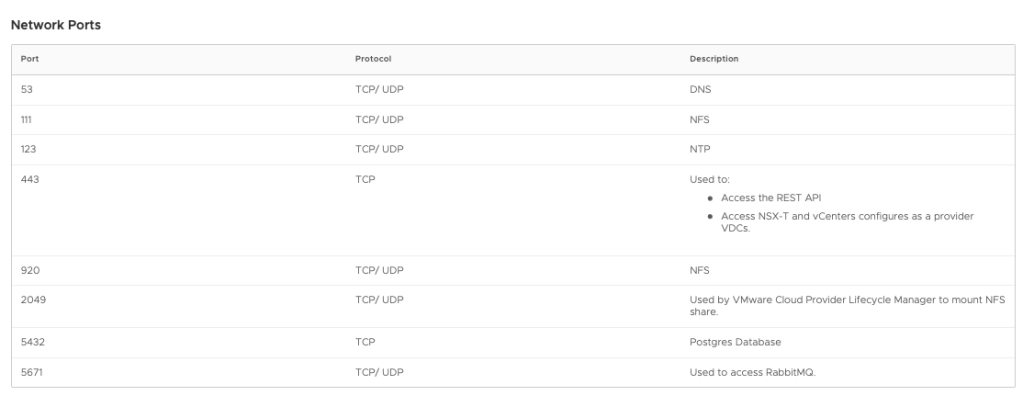This screenshot has height=407, width=1023.
Task: Click the TCP protocol cell for port 443
Action: click(364, 180)
